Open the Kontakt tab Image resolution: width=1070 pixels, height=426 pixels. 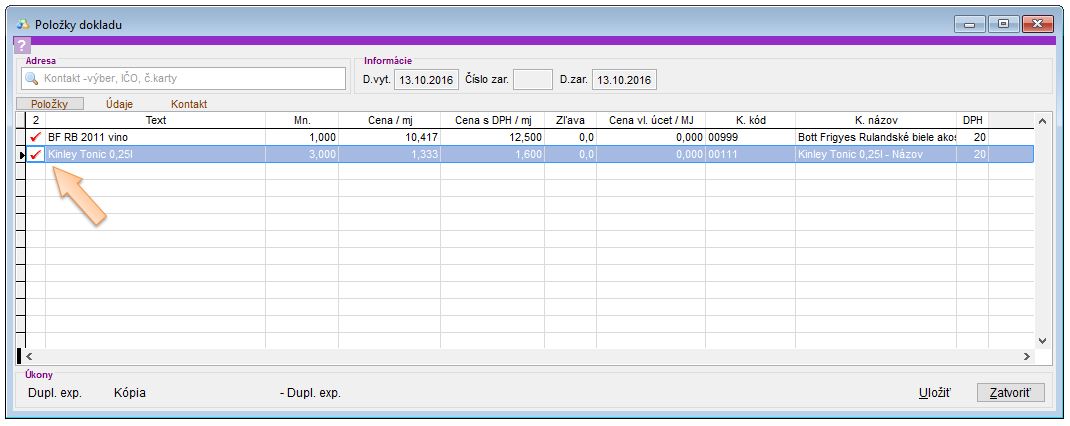coord(189,104)
